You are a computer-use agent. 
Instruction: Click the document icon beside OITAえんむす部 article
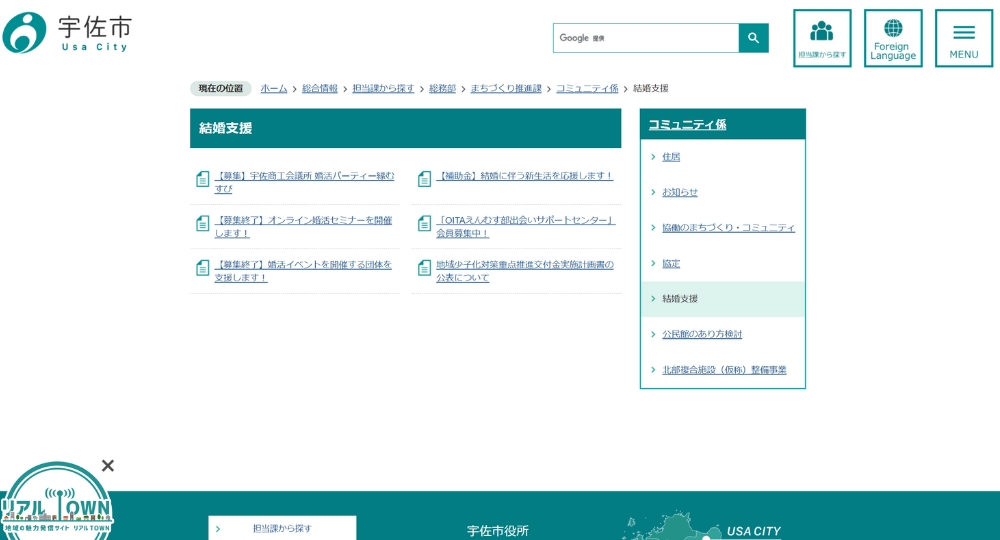pyautogui.click(x=424, y=223)
